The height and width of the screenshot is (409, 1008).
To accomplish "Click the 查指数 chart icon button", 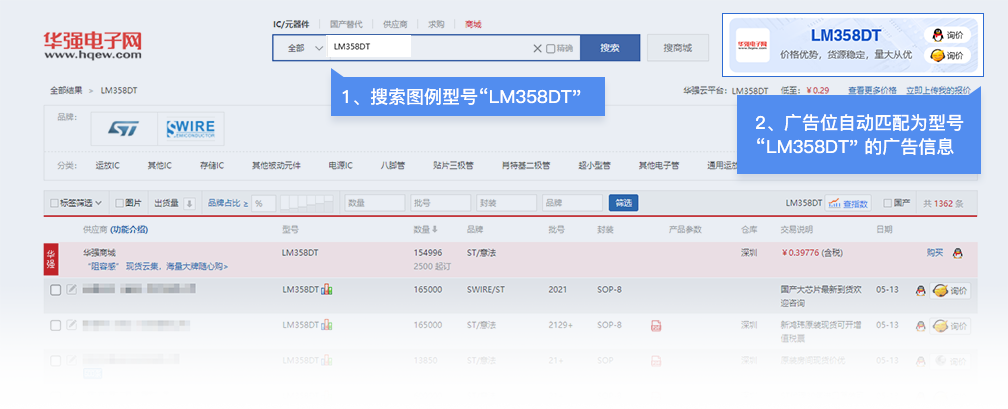I will click(x=848, y=203).
